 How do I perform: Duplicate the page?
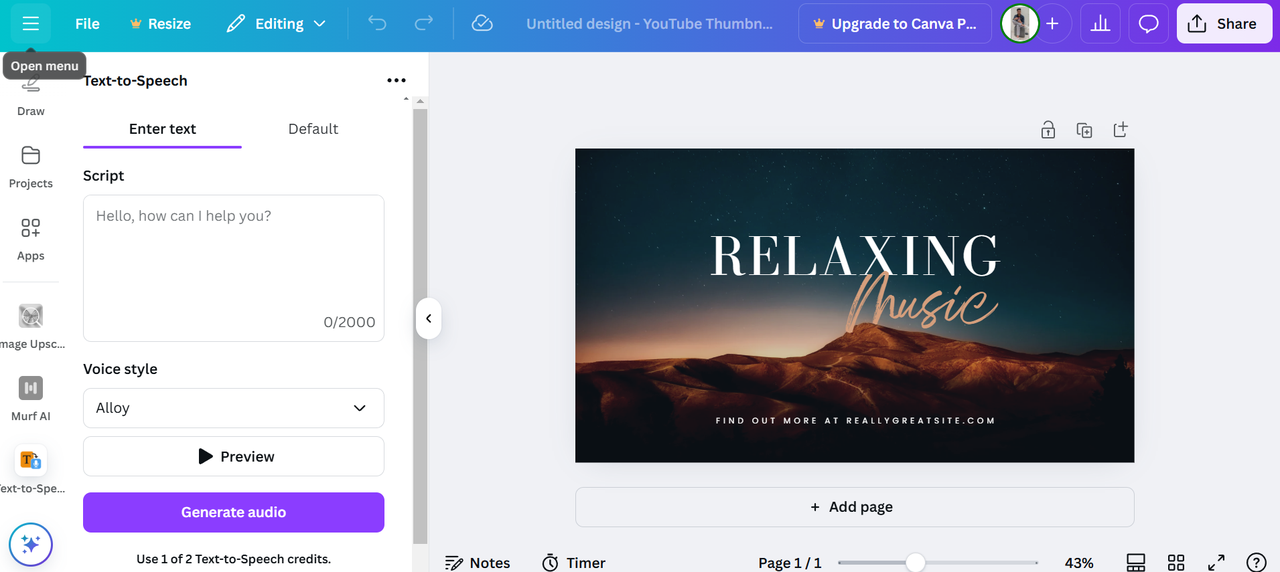click(1084, 130)
